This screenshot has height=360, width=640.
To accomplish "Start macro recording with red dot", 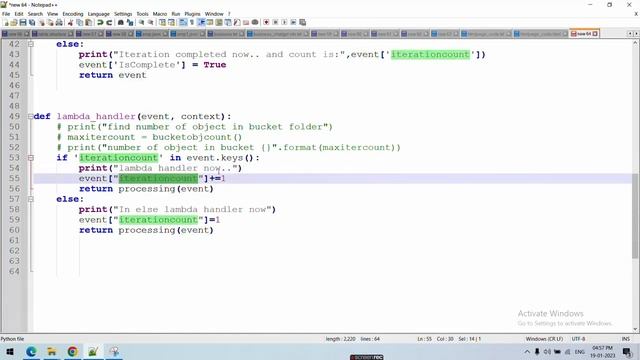I will coord(266,22).
